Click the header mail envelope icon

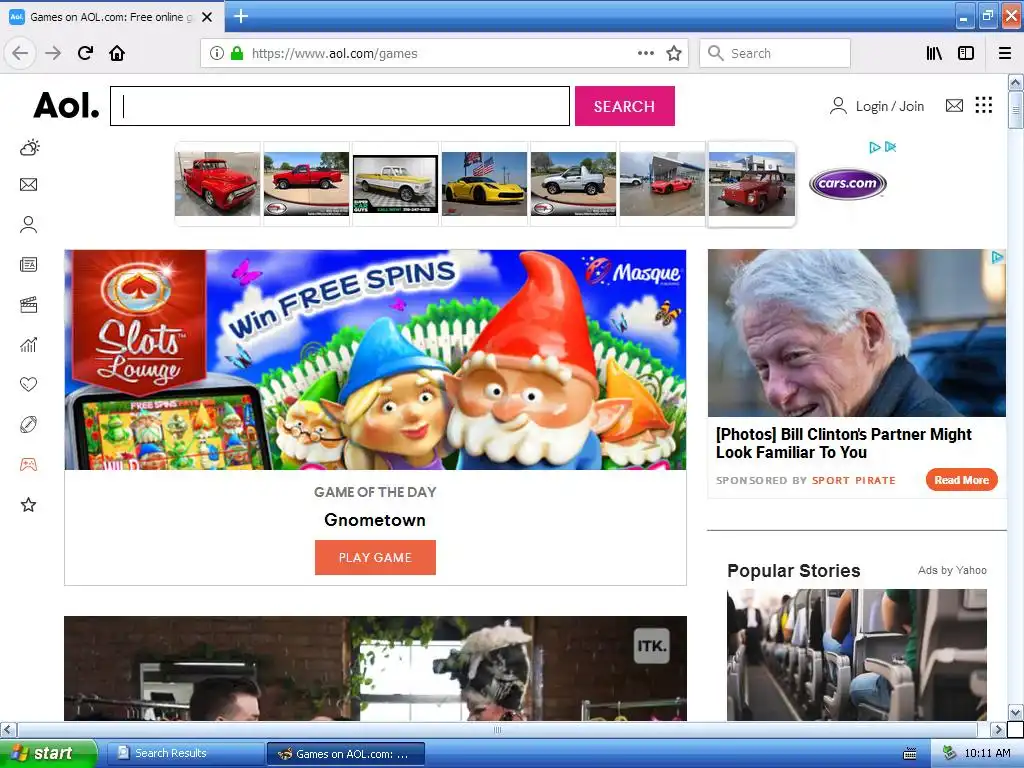tap(954, 105)
